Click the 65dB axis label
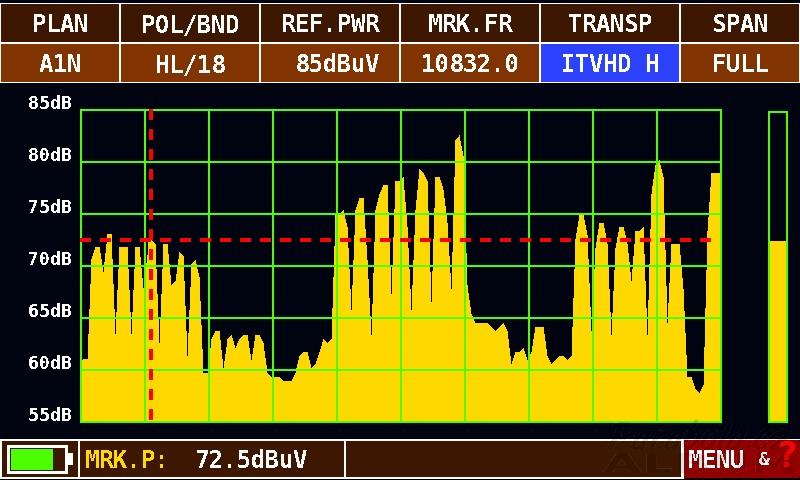 click(x=50, y=311)
